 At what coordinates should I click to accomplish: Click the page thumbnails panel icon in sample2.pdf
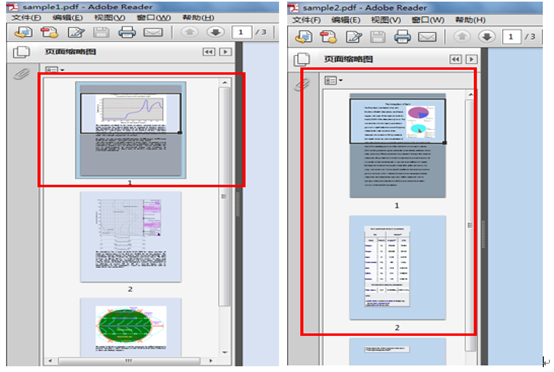point(302,59)
